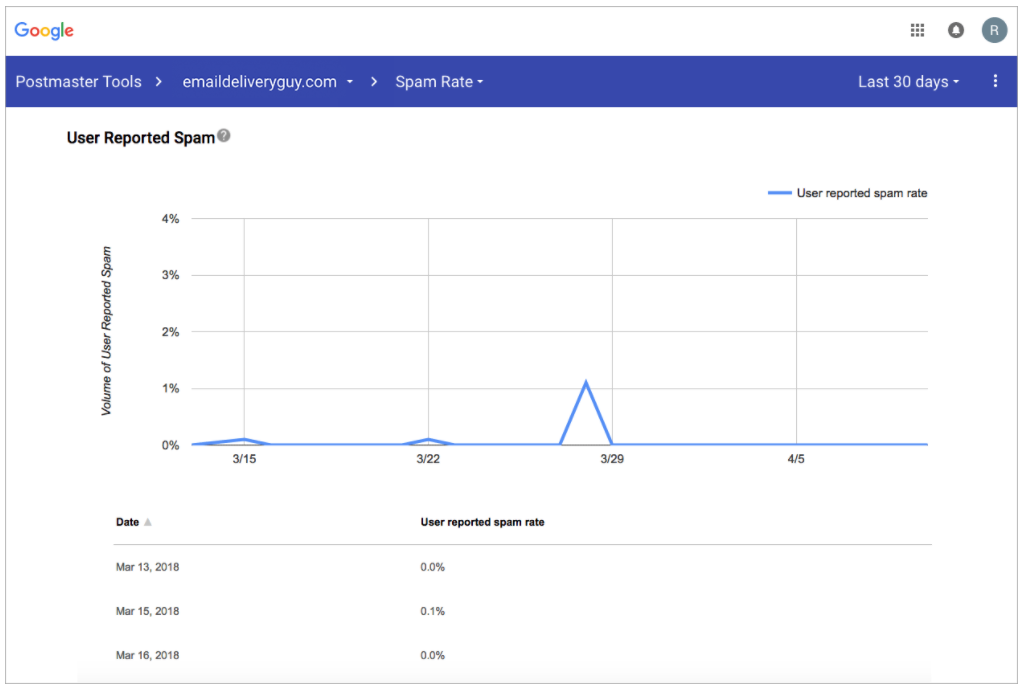Open the Google apps grid launcher
Viewport: 1022px width, 688px height.
pos(917,30)
